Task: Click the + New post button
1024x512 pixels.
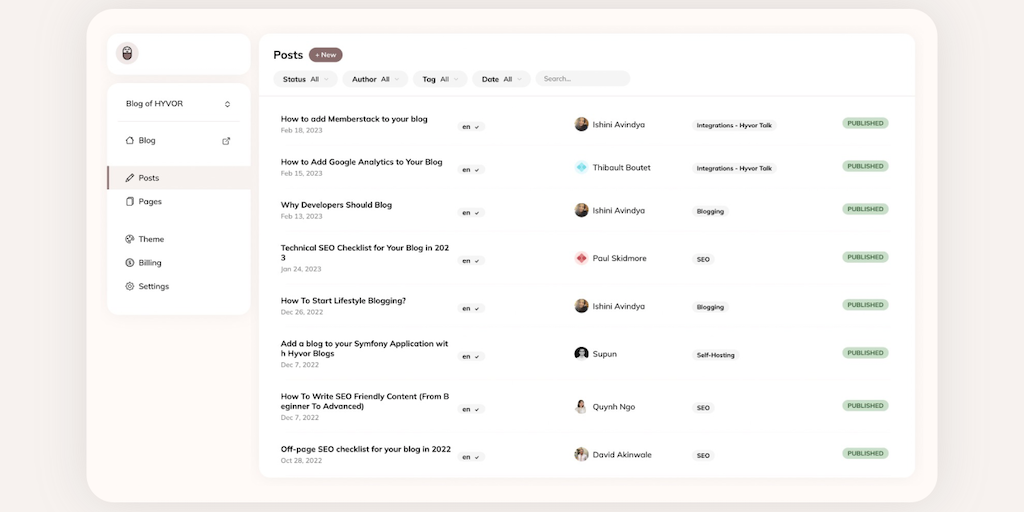Action: (325, 55)
